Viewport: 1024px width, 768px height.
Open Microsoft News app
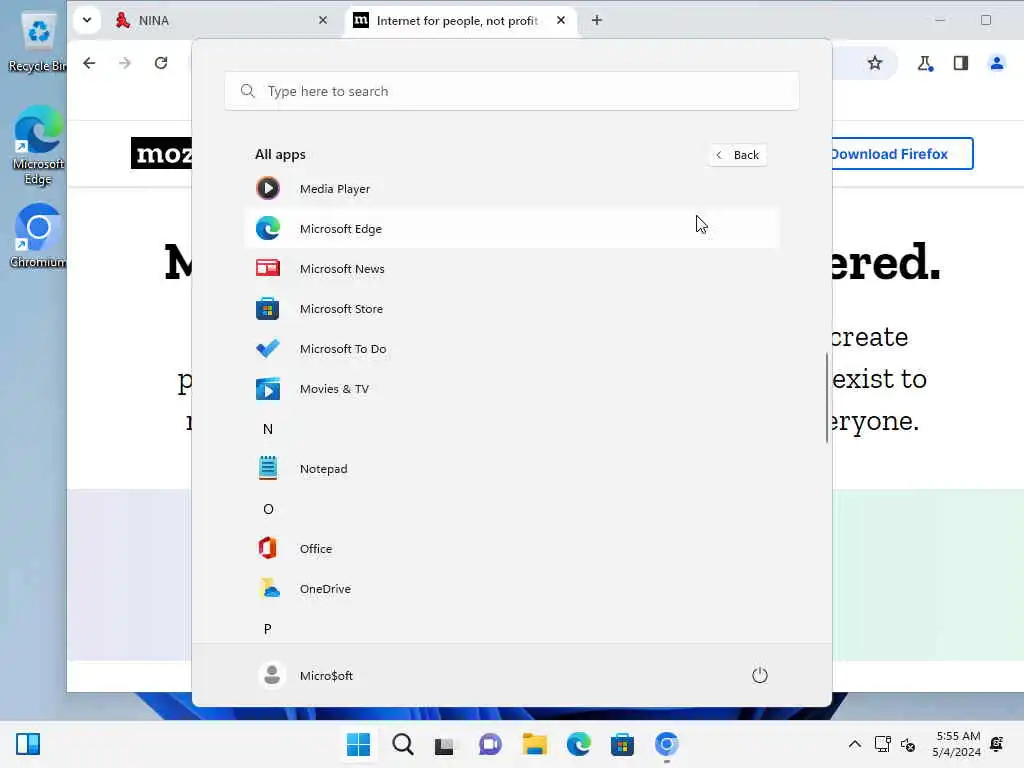click(511, 268)
